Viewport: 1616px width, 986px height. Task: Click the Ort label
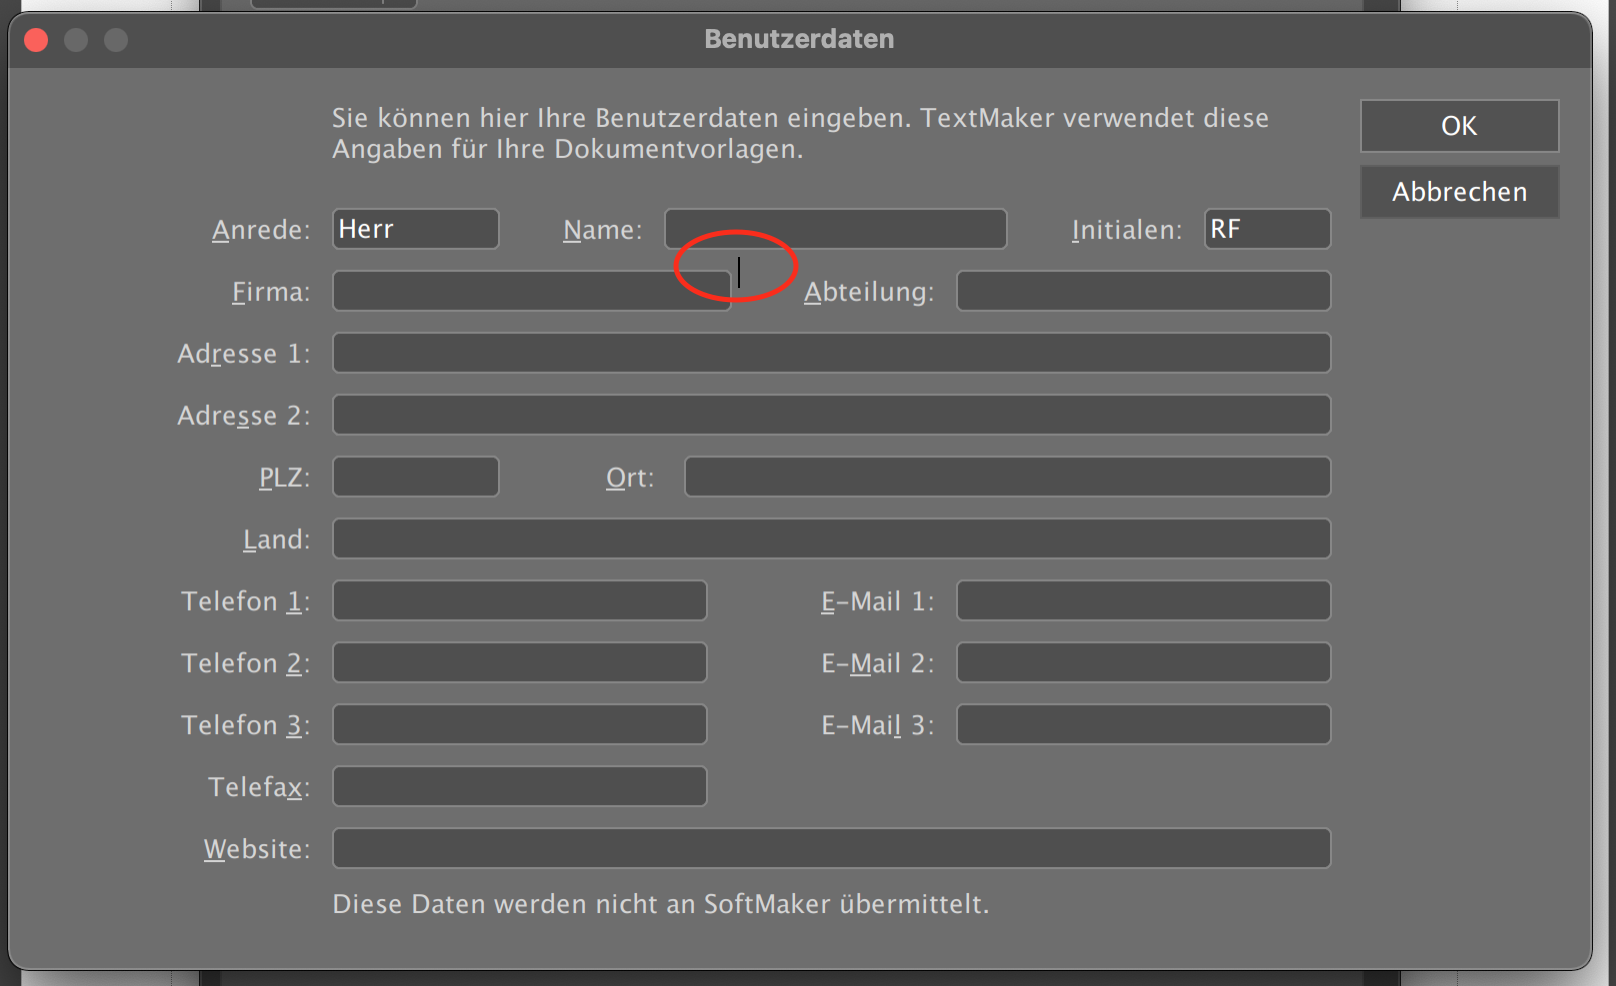click(630, 478)
